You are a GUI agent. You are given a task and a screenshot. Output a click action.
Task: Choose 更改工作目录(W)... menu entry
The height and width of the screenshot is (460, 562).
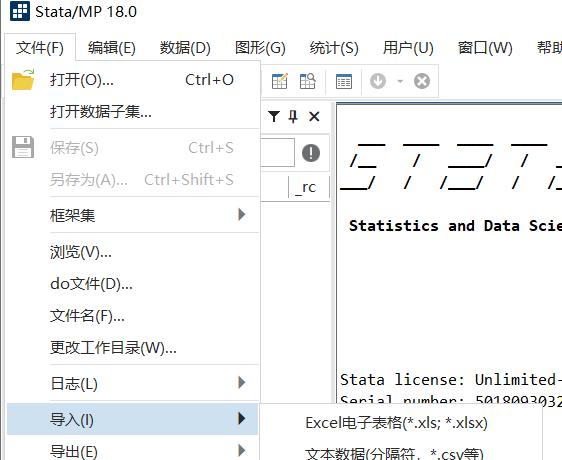(133, 348)
